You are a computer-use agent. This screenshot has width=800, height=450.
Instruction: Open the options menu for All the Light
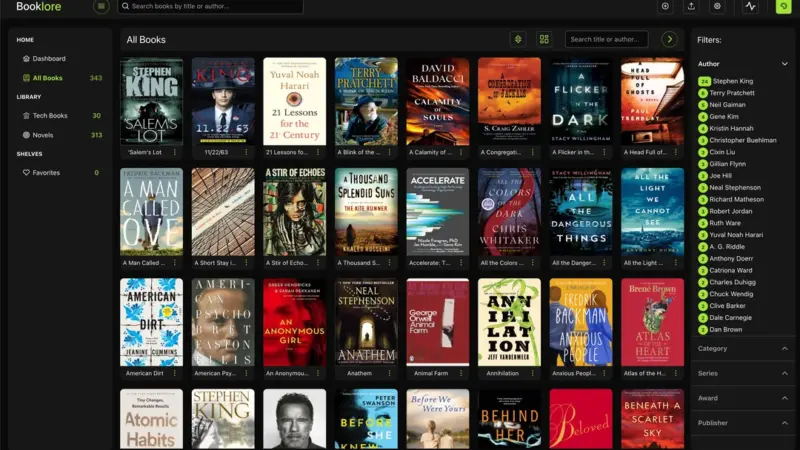click(x=676, y=263)
